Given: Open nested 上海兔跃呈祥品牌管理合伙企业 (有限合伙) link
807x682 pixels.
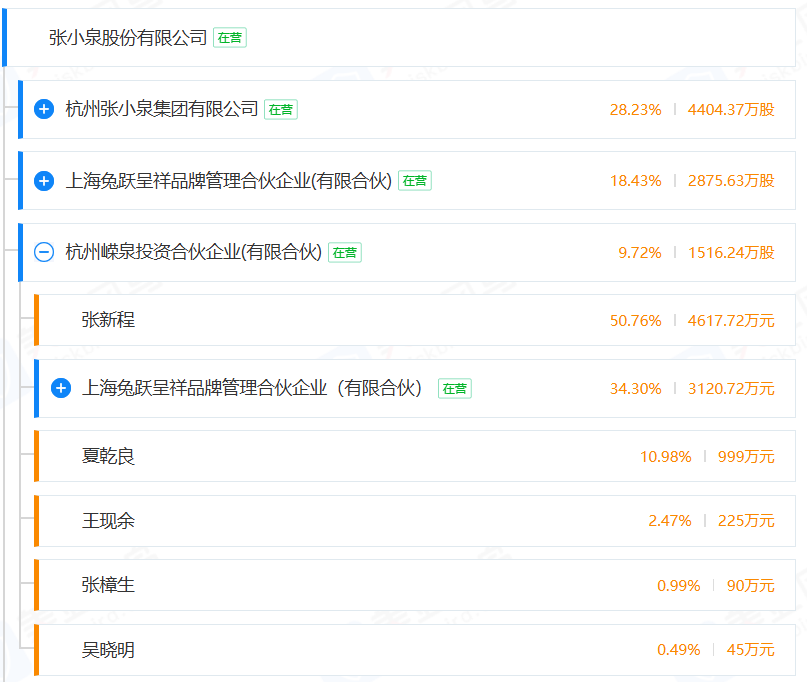Looking at the screenshot, I should click(252, 388).
